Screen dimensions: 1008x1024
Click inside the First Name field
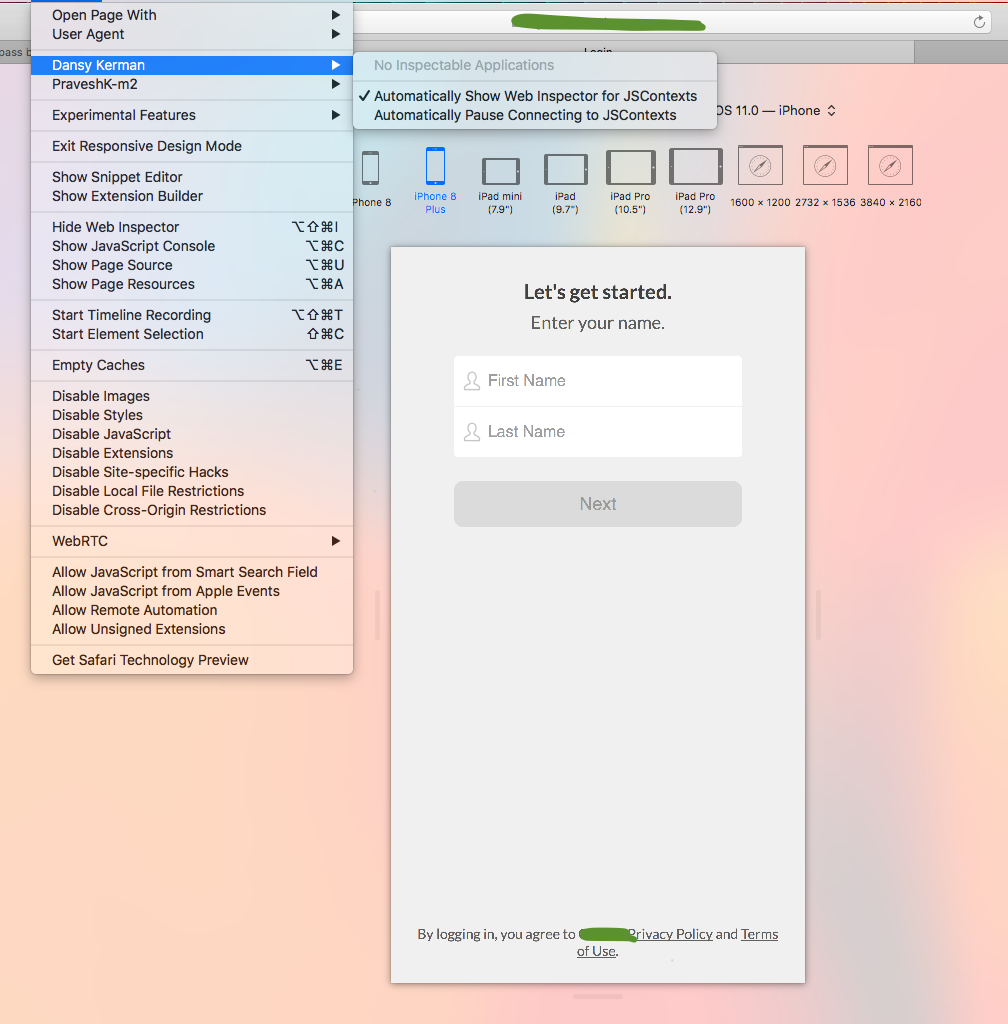597,381
